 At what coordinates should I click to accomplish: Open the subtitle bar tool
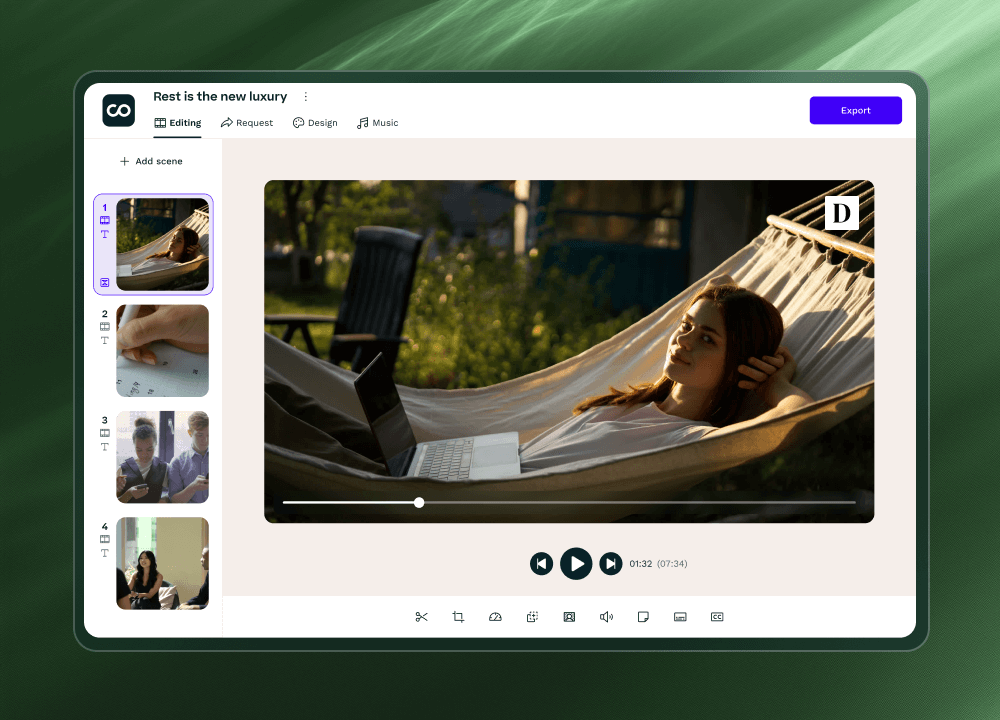pyautogui.click(x=680, y=617)
